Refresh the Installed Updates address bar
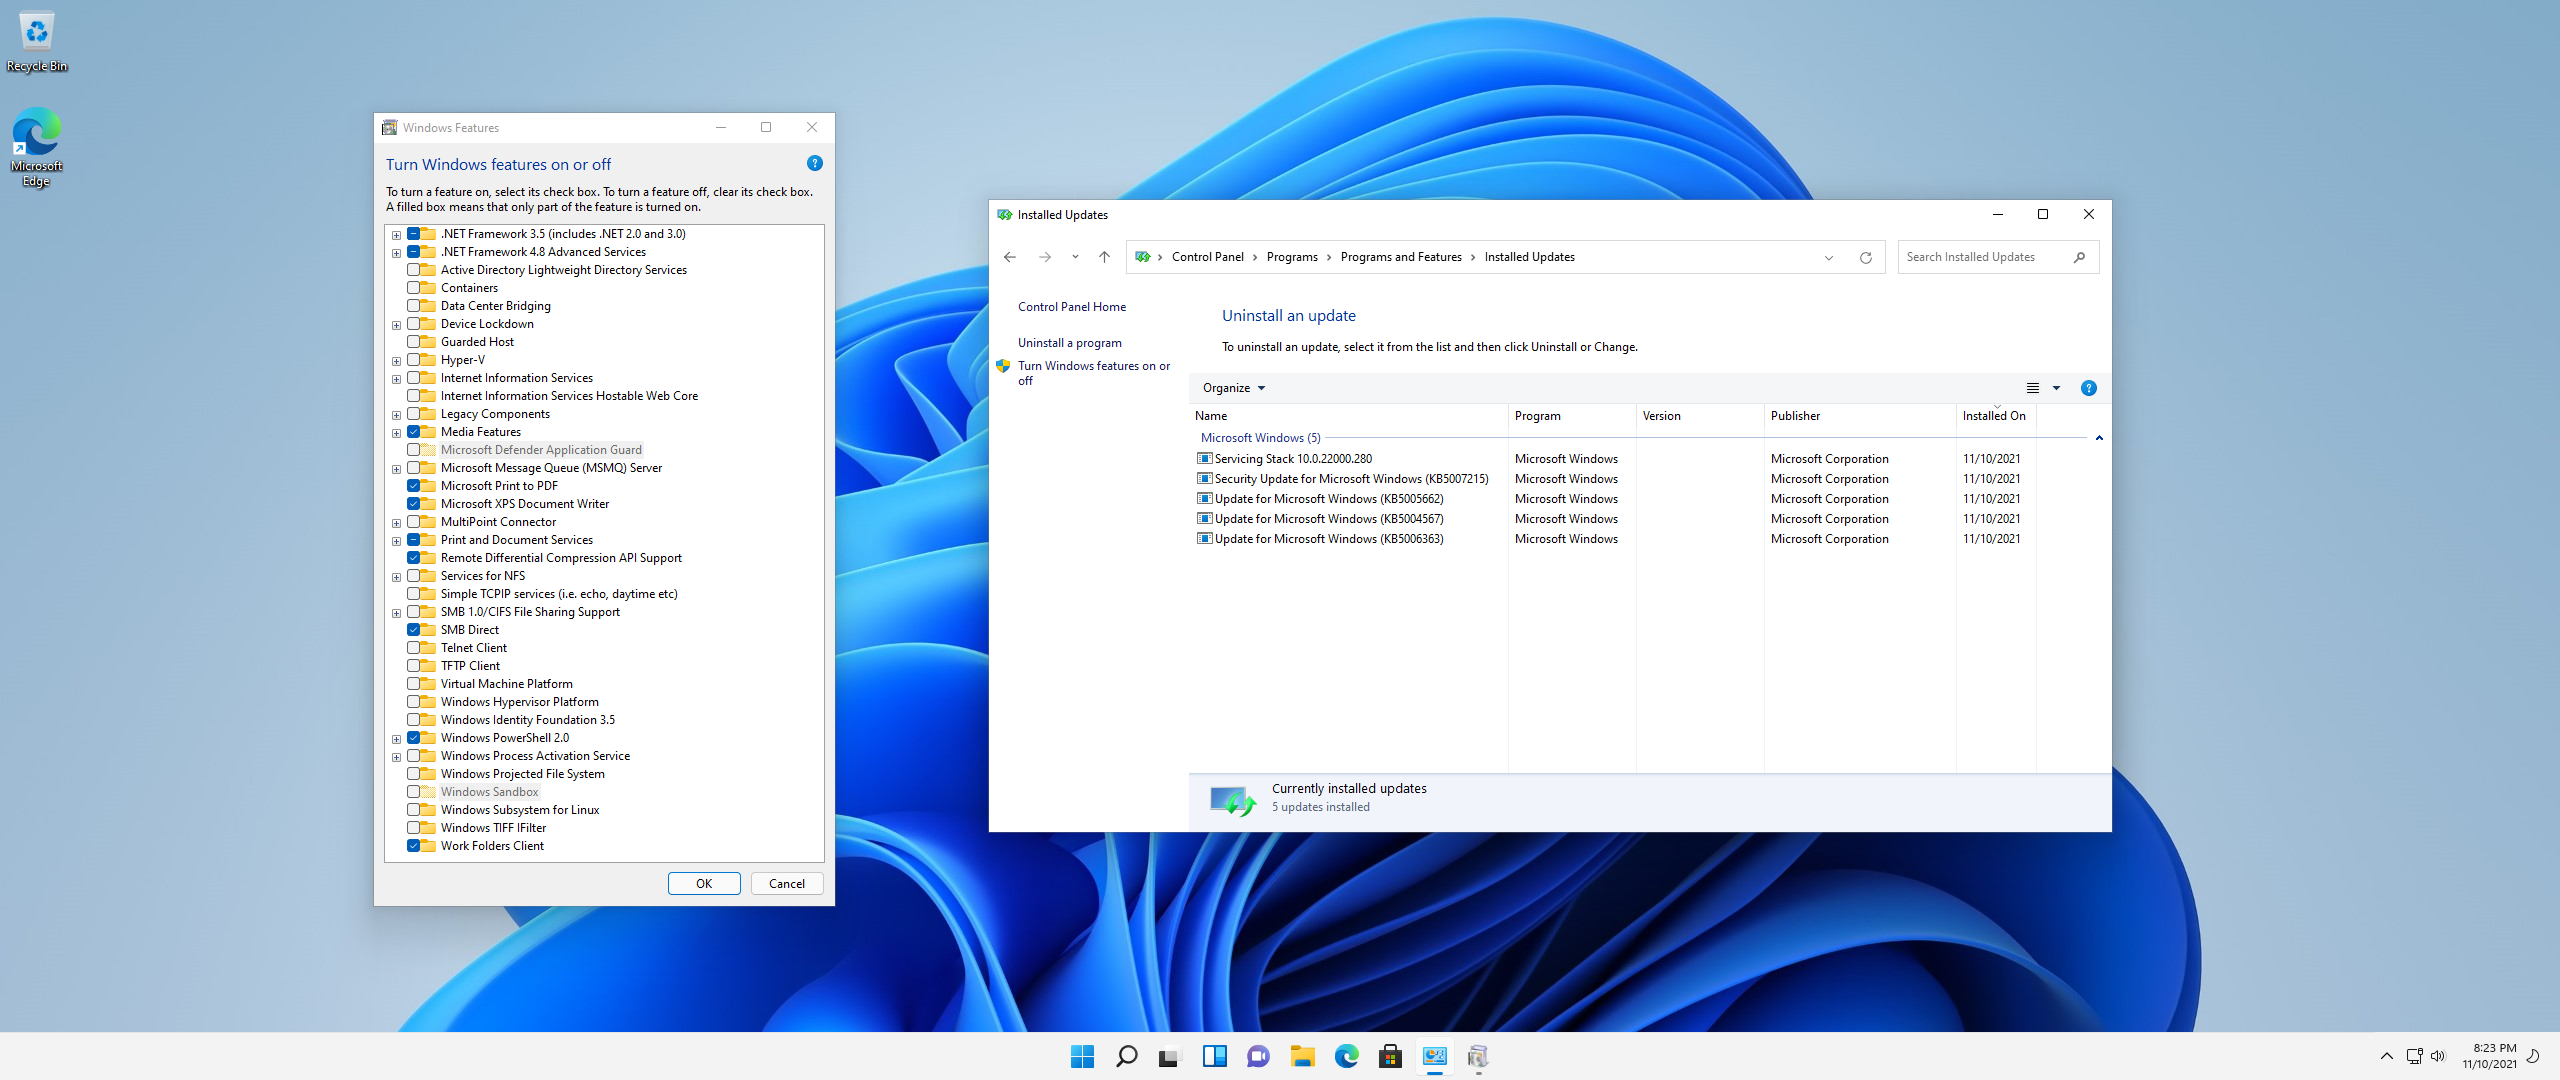The width and height of the screenshot is (2560, 1080). point(1865,257)
